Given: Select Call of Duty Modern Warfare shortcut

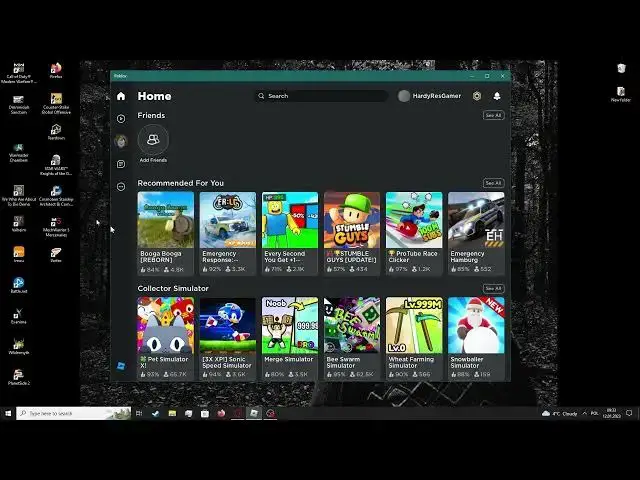Looking at the screenshot, I should pos(18,73).
